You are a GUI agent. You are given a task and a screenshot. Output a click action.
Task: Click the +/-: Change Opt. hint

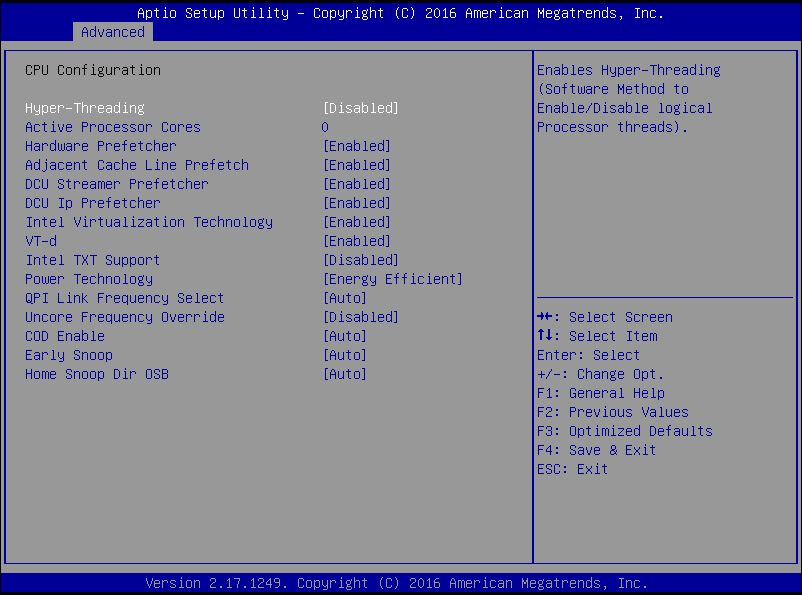pyautogui.click(x=600, y=374)
